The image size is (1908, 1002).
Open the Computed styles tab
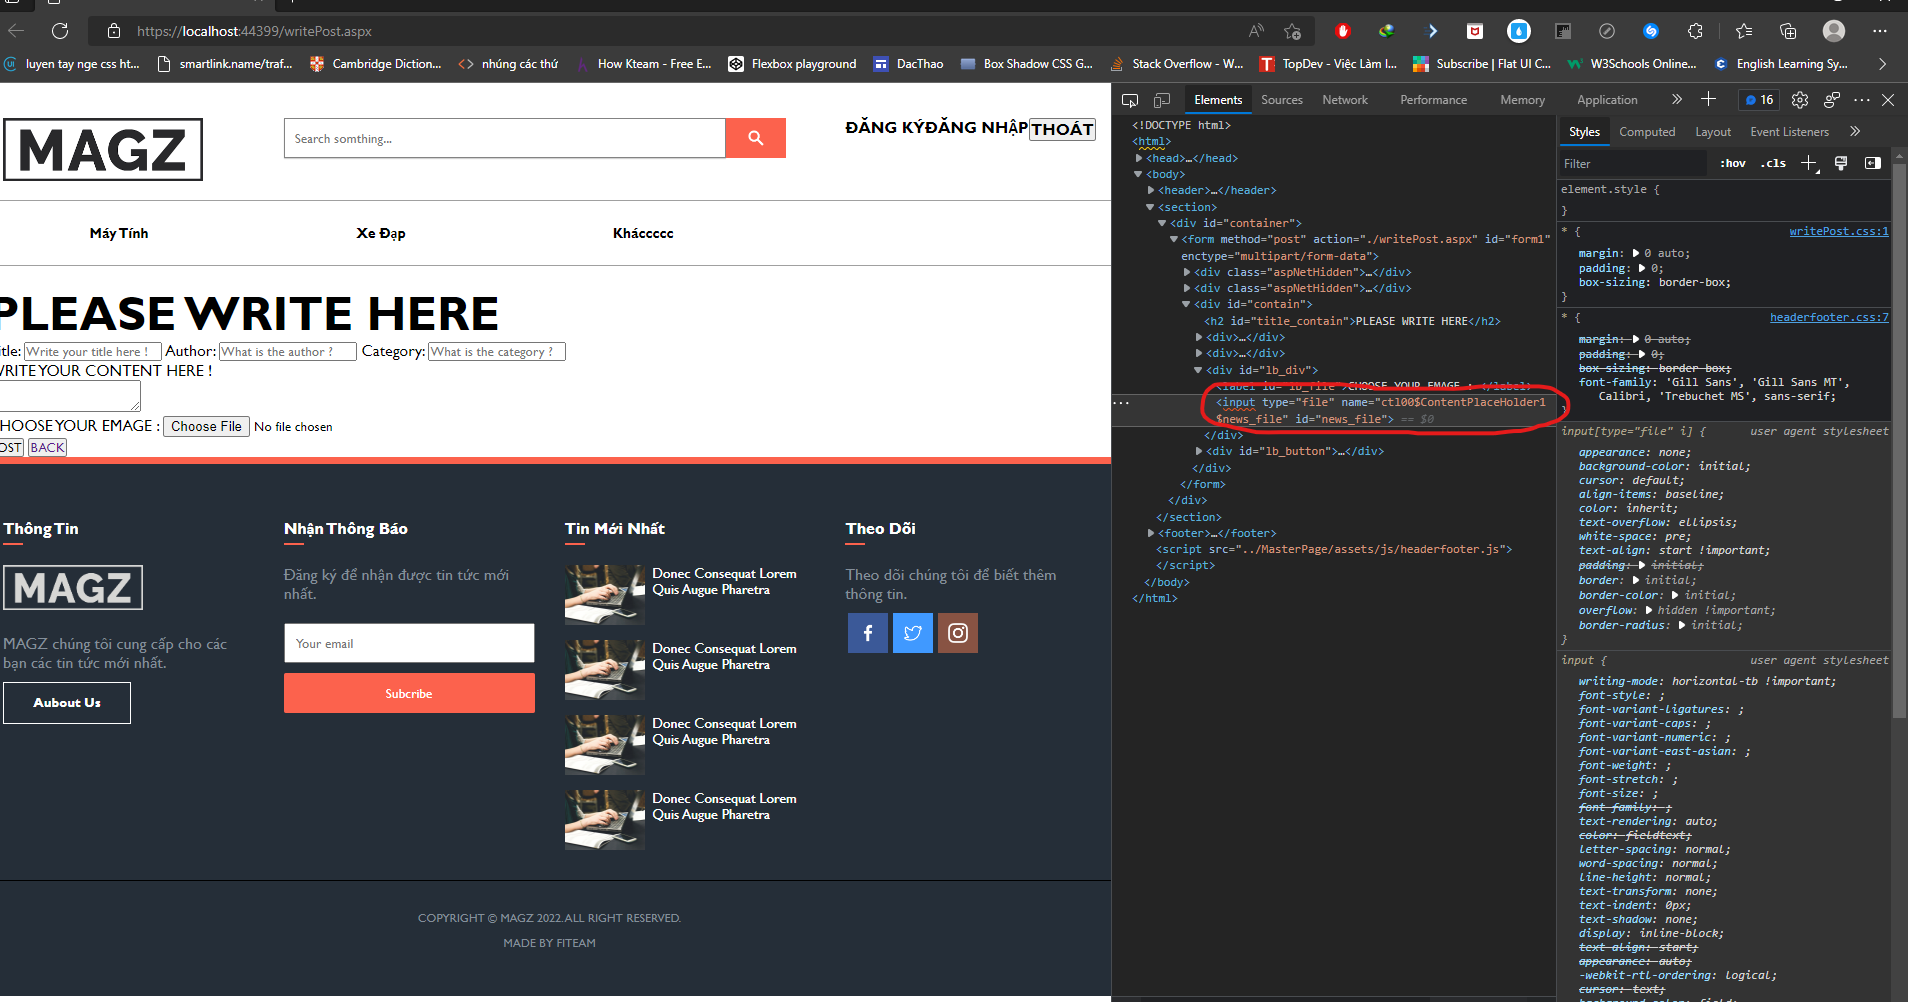coord(1647,132)
